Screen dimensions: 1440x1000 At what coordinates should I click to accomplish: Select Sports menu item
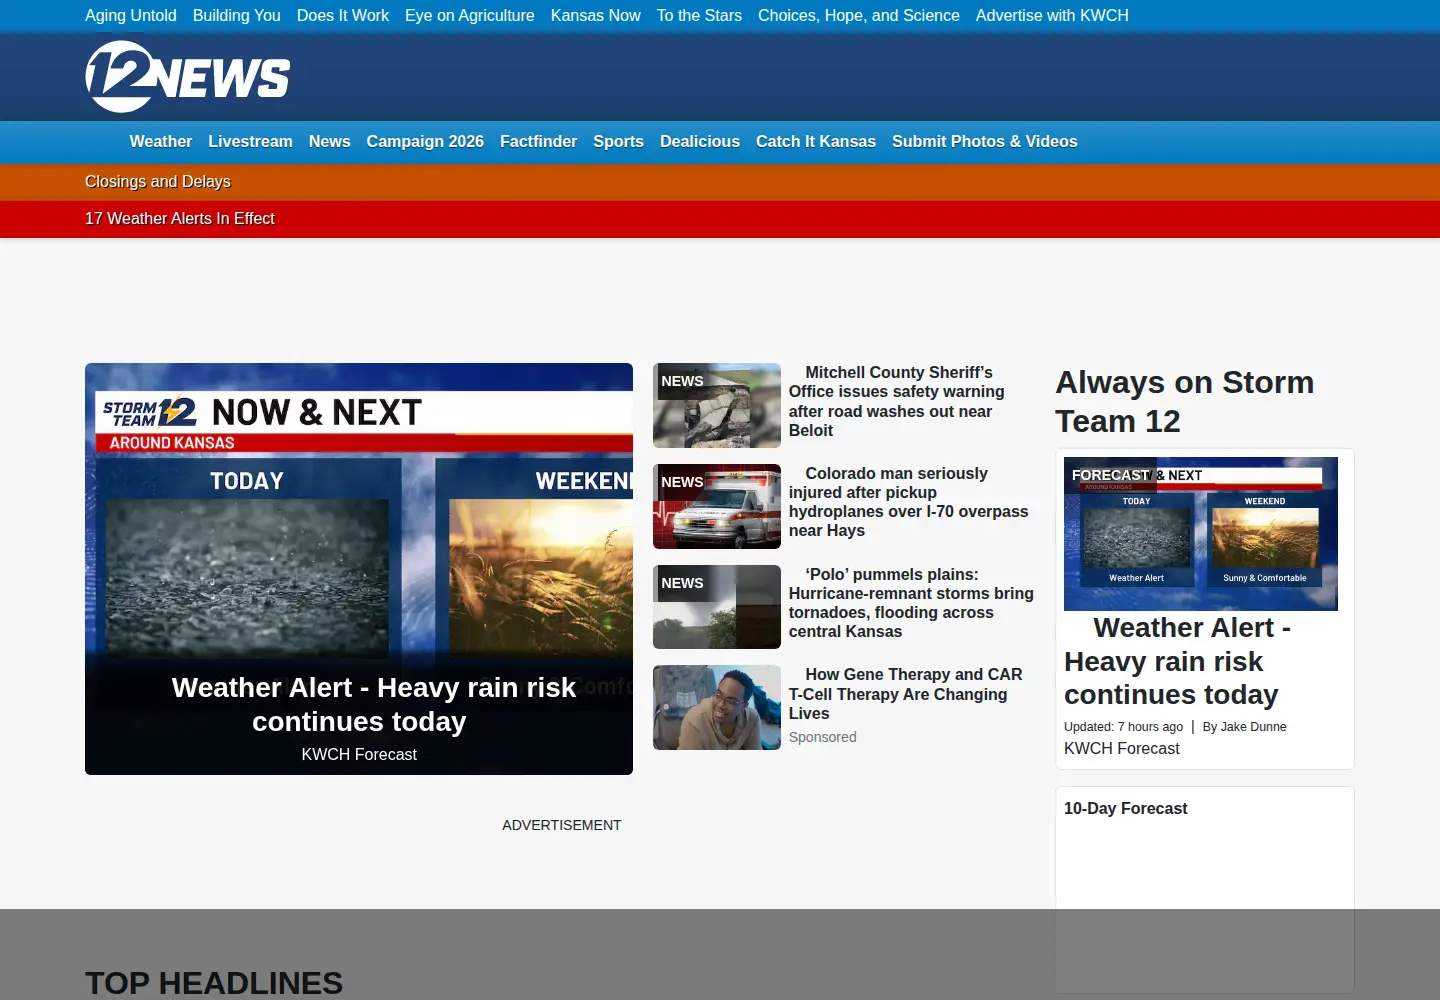tap(619, 142)
